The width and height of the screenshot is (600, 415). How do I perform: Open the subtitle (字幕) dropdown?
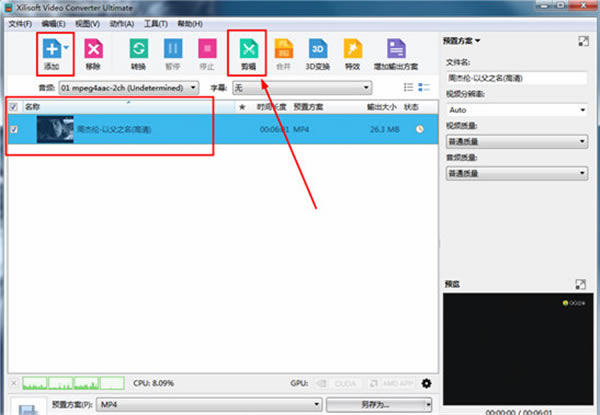coord(302,88)
